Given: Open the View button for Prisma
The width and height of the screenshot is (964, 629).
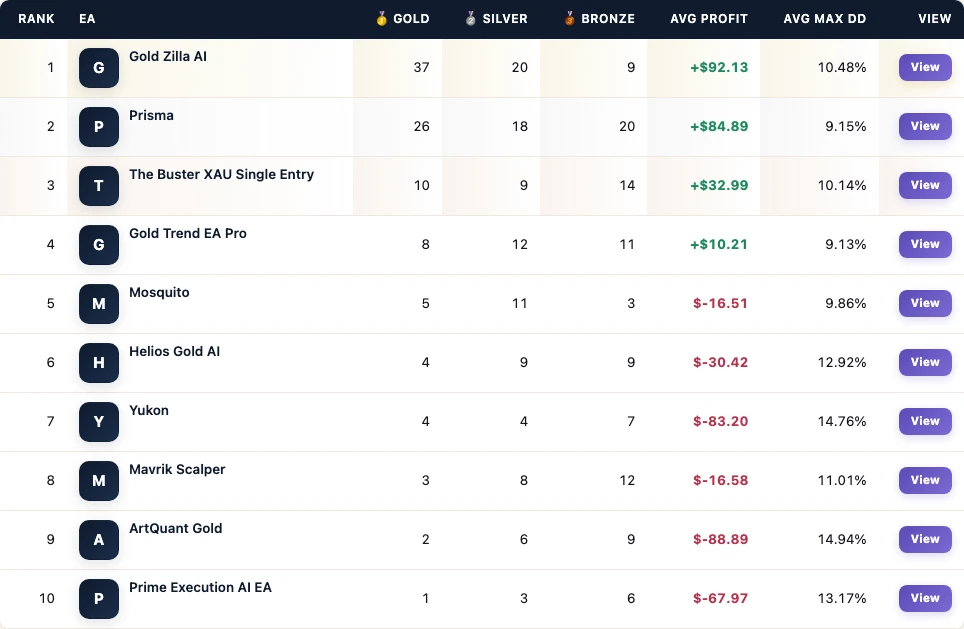Looking at the screenshot, I should point(925,126).
